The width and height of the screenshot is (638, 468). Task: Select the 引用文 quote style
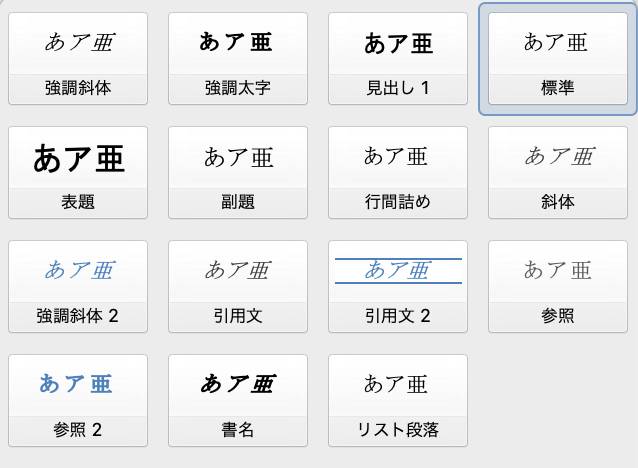(238, 286)
